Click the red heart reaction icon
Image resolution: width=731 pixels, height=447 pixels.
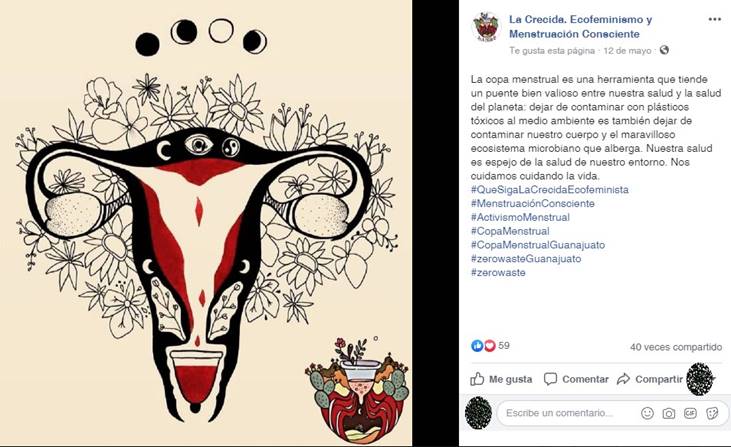click(x=489, y=345)
